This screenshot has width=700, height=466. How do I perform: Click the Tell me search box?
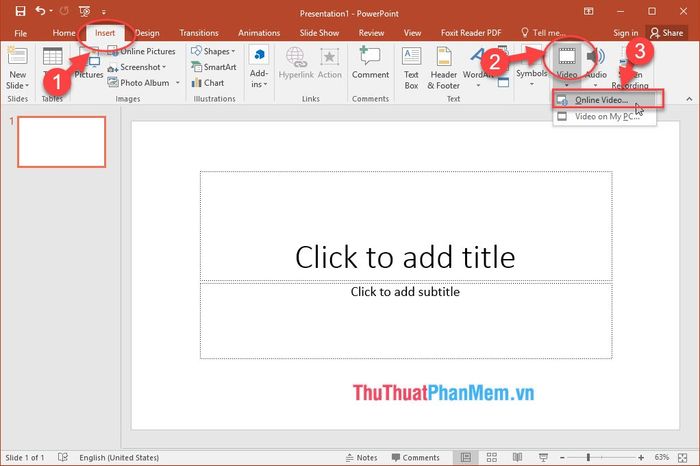pyautogui.click(x=543, y=33)
